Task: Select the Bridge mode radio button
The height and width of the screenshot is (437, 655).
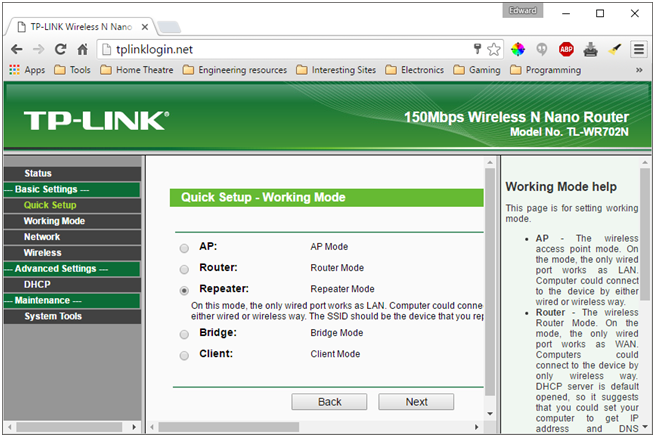Action: pos(184,334)
